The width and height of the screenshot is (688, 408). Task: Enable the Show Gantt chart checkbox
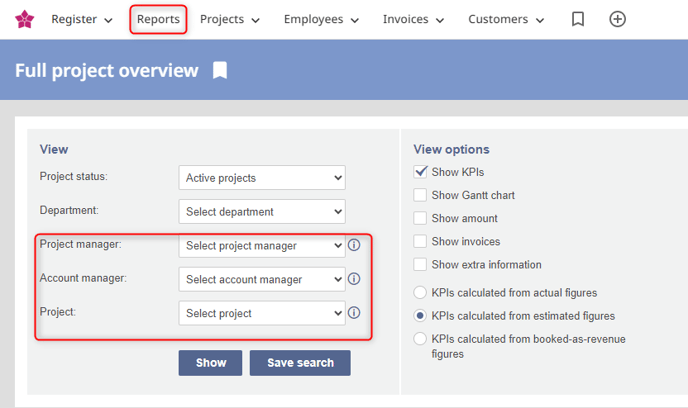[421, 195]
